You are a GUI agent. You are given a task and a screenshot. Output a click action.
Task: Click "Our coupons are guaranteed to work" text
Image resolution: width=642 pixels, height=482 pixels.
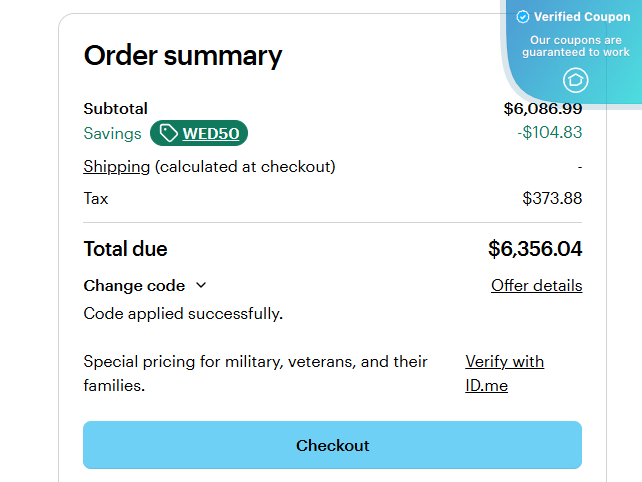576,46
